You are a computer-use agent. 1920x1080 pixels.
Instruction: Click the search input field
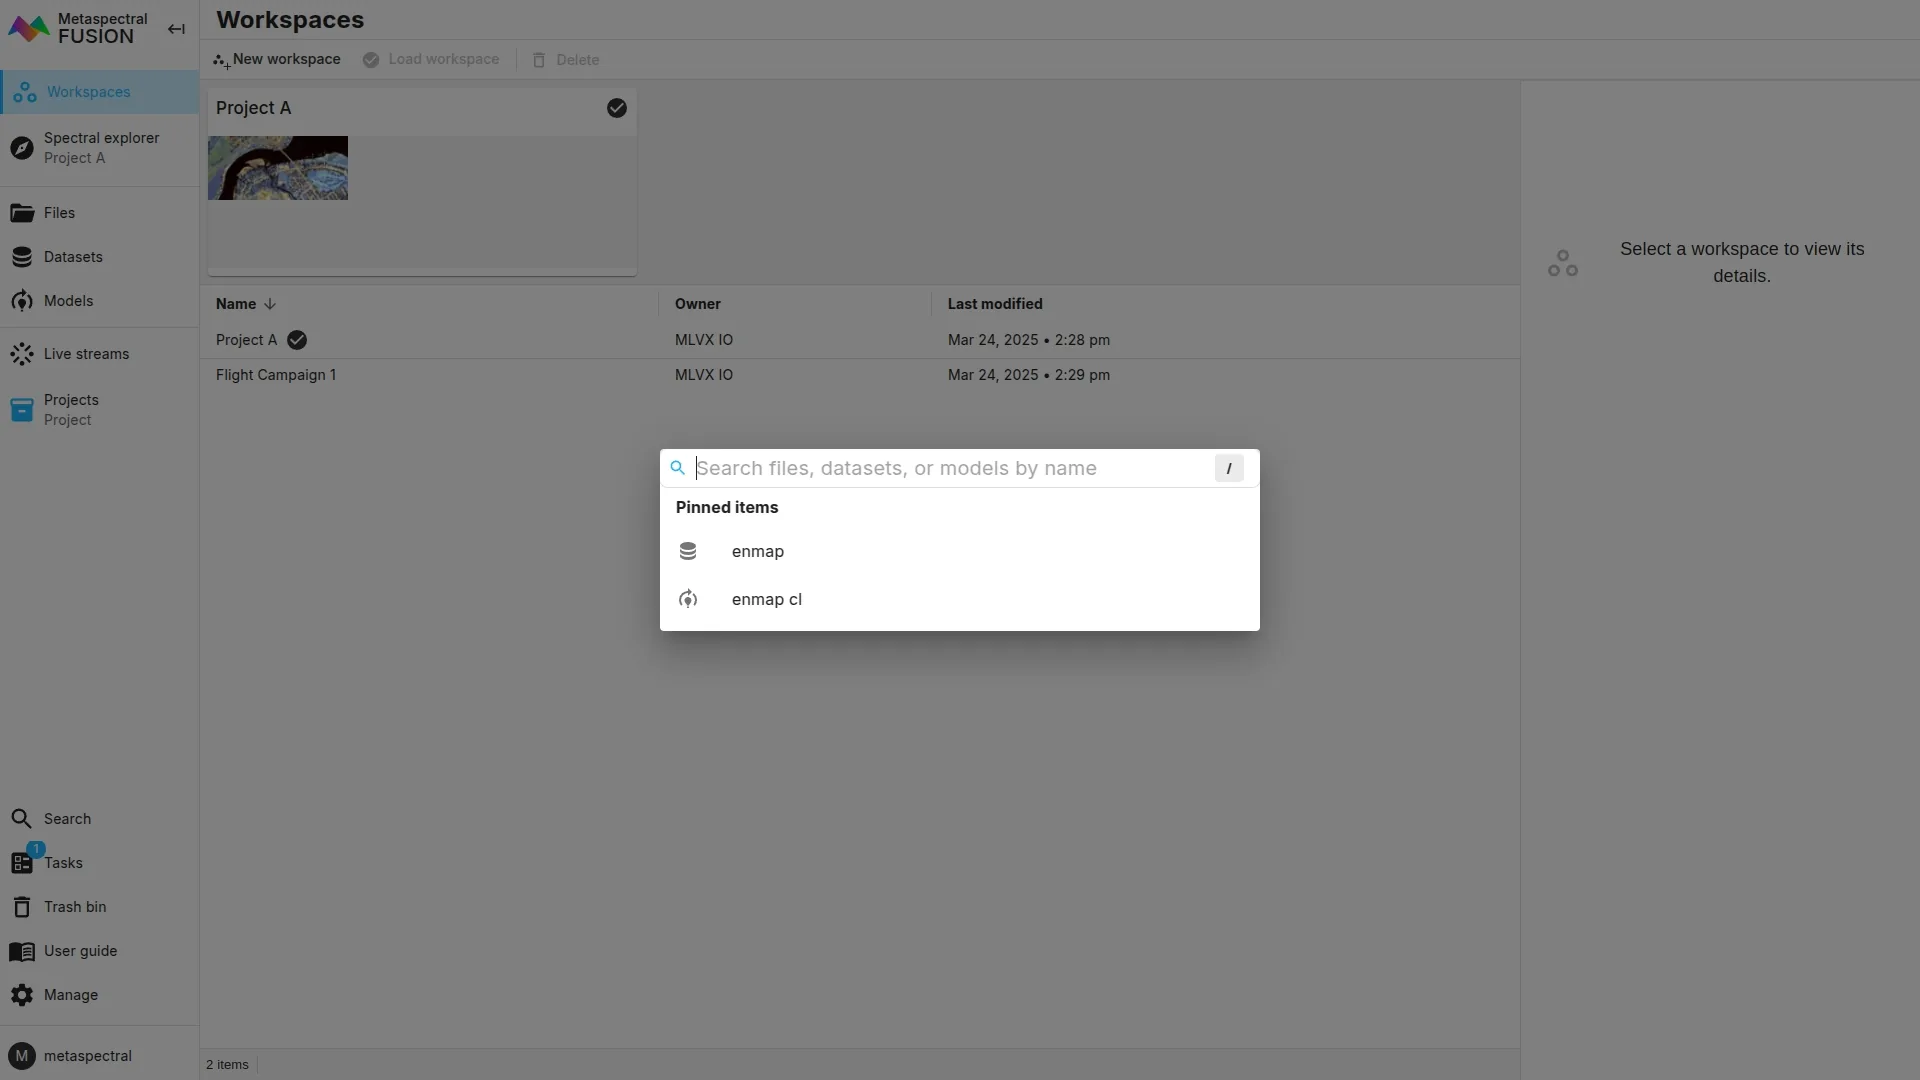(x=950, y=468)
